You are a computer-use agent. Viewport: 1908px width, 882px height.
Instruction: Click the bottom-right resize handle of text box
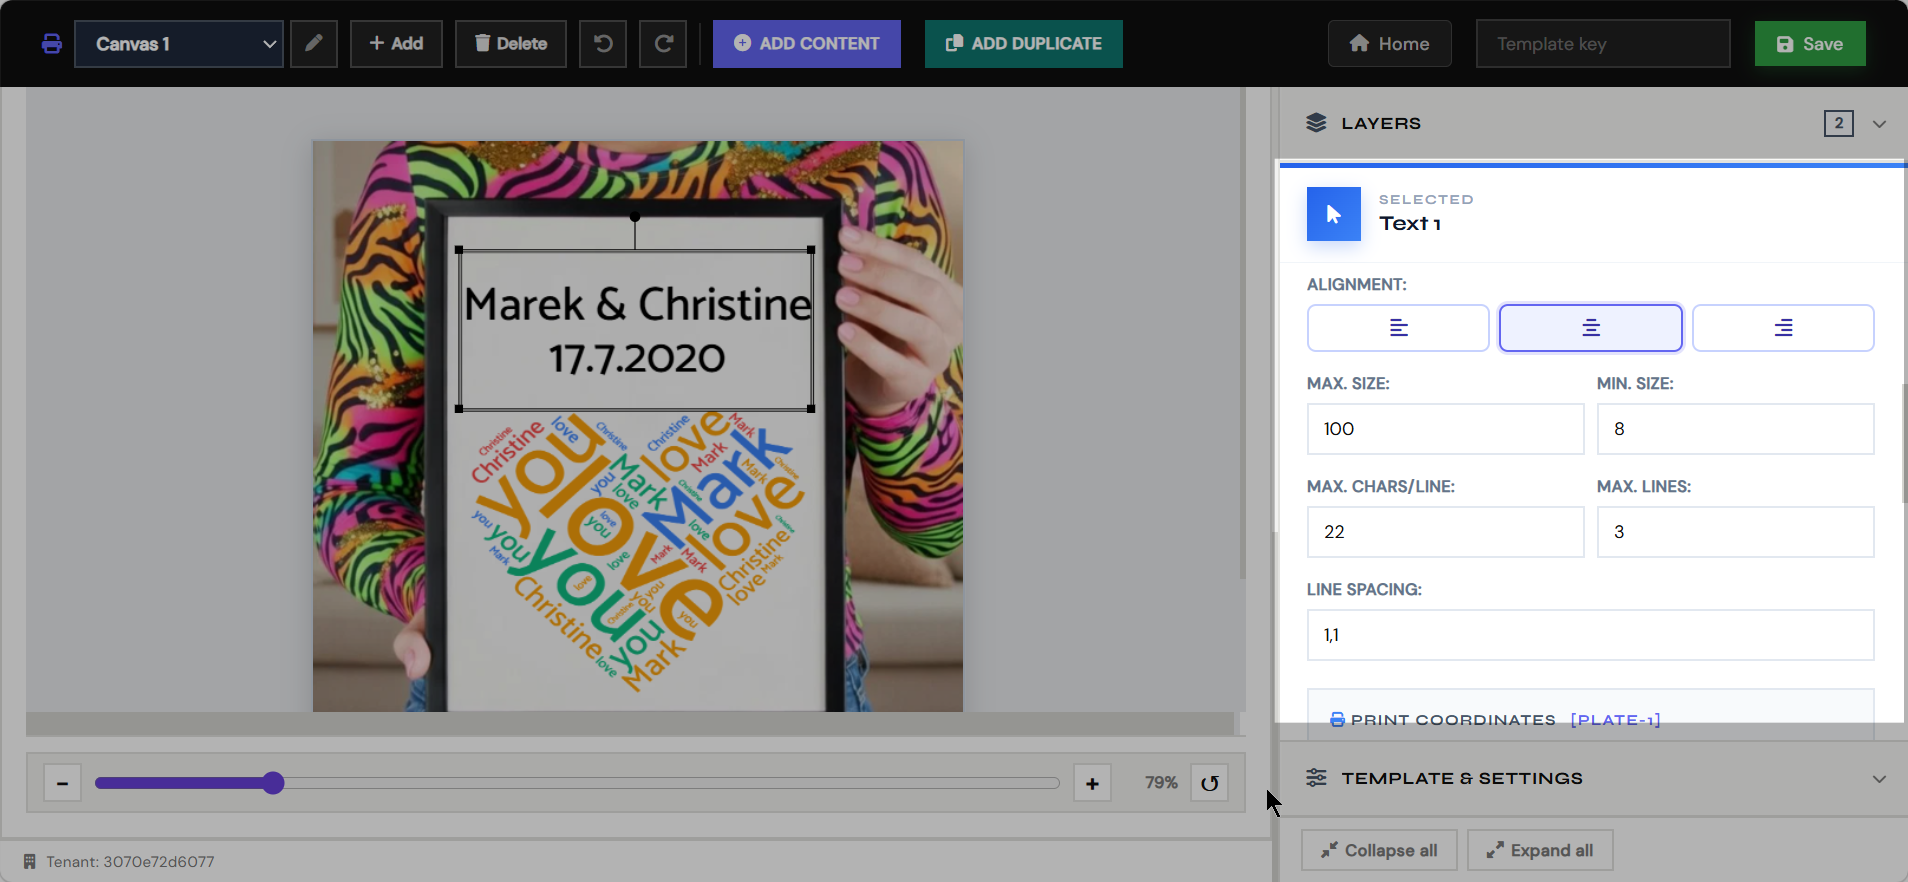[x=811, y=408]
